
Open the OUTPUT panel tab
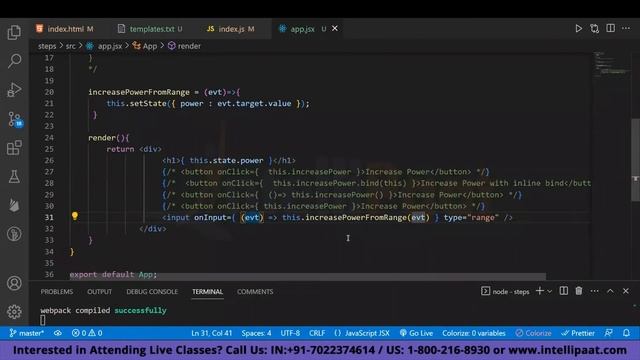coord(99,291)
